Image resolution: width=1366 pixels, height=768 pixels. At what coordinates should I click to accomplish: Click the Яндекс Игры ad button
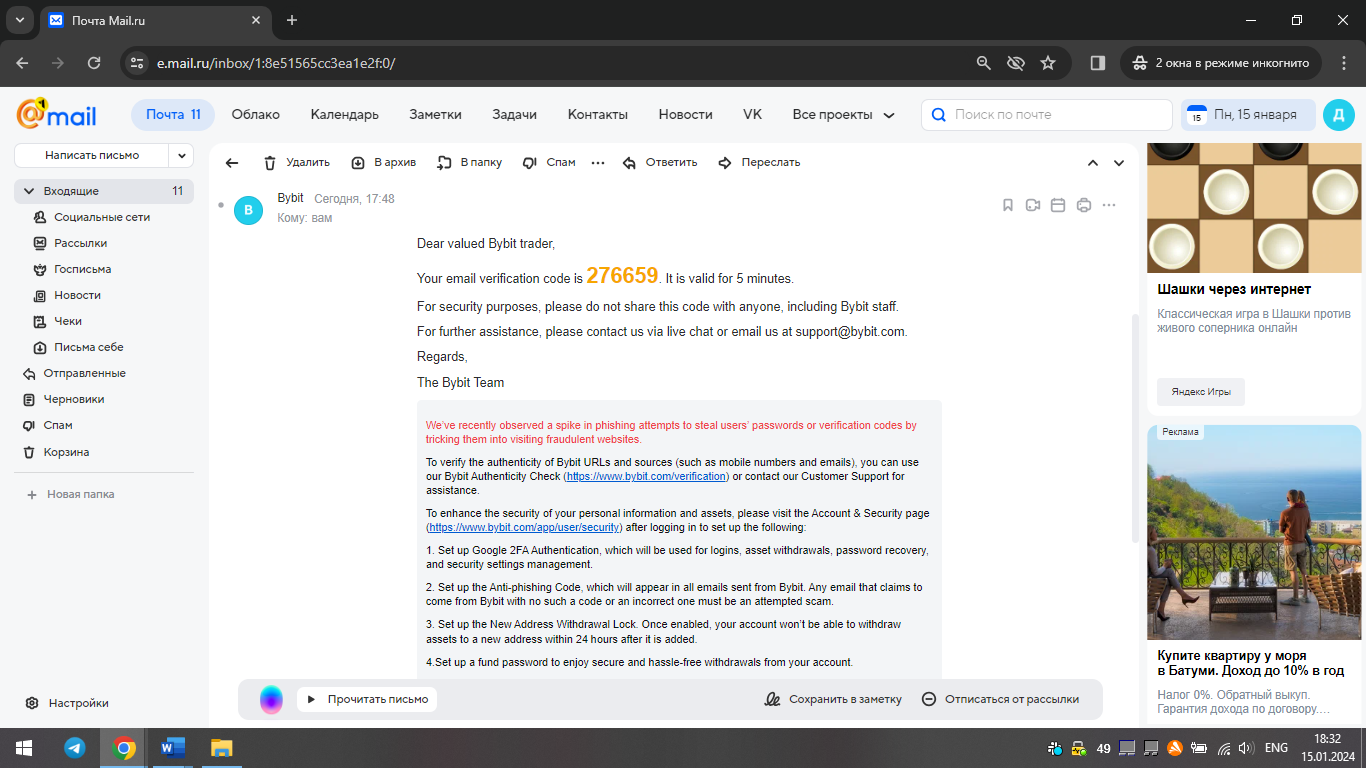pyautogui.click(x=1200, y=391)
